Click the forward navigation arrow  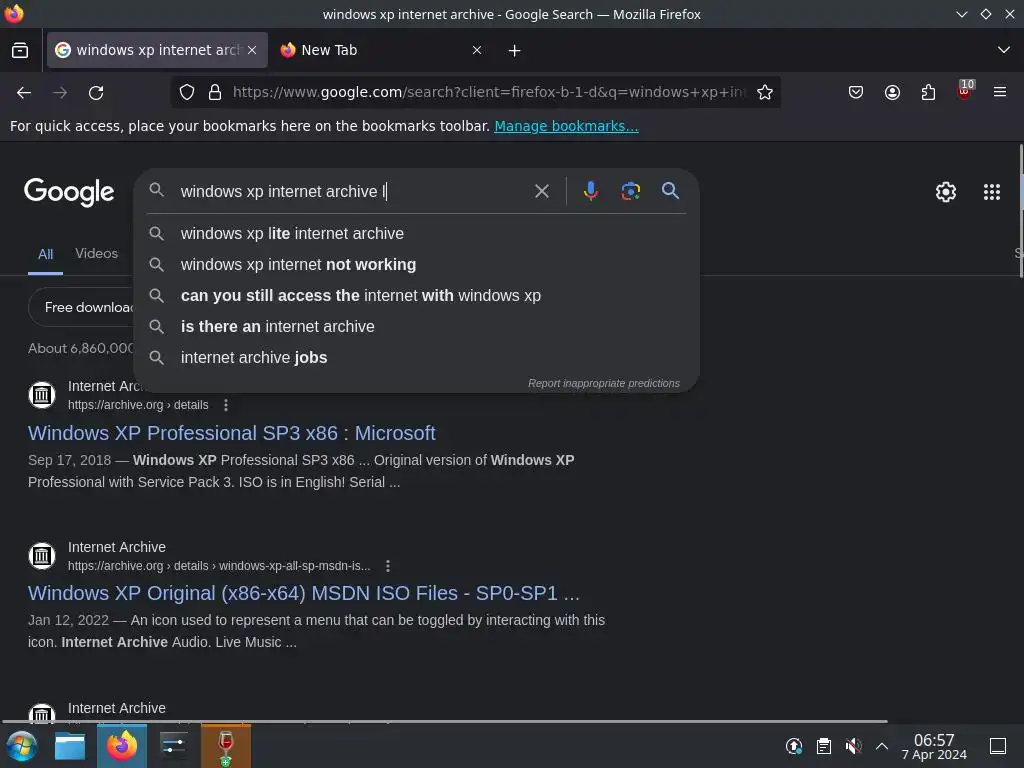coord(60,93)
